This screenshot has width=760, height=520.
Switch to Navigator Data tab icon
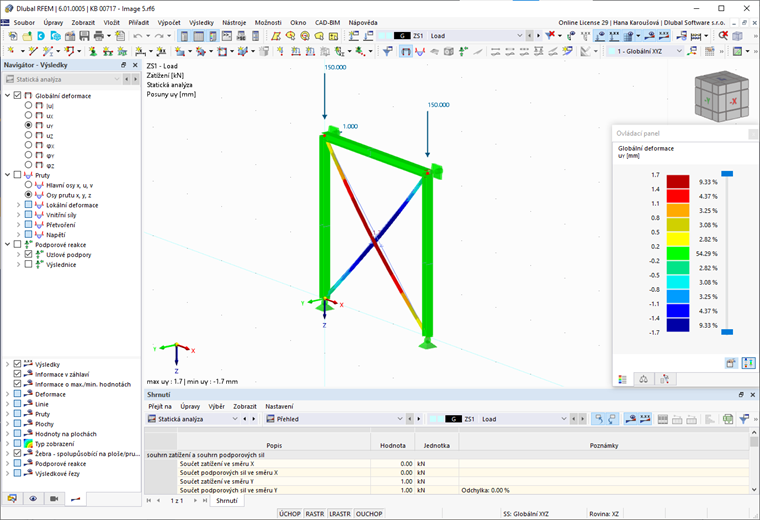click(x=12, y=499)
